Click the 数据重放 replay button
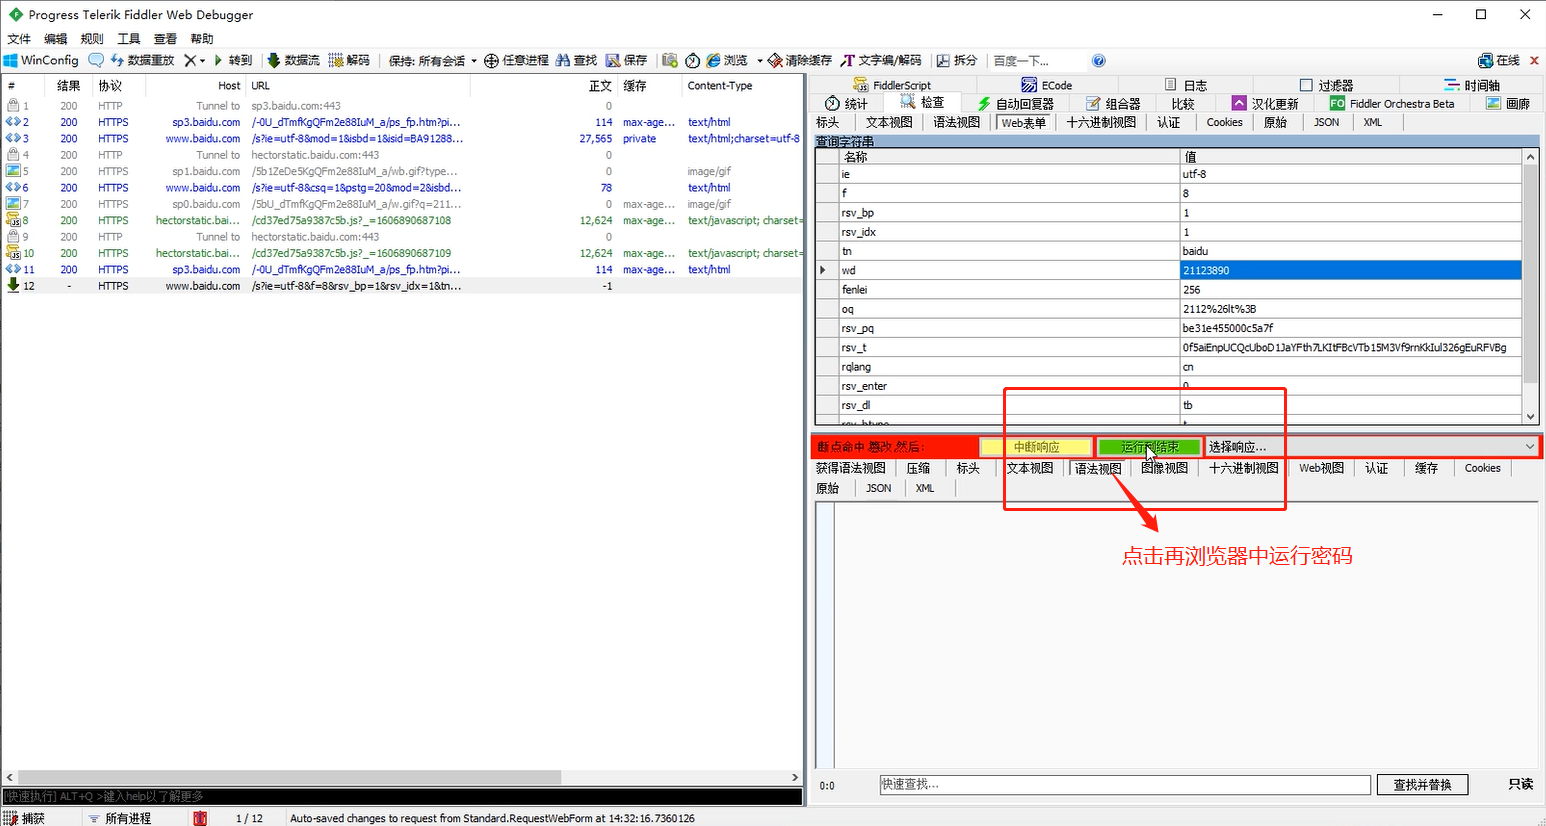The height and width of the screenshot is (826, 1546). click(142, 60)
